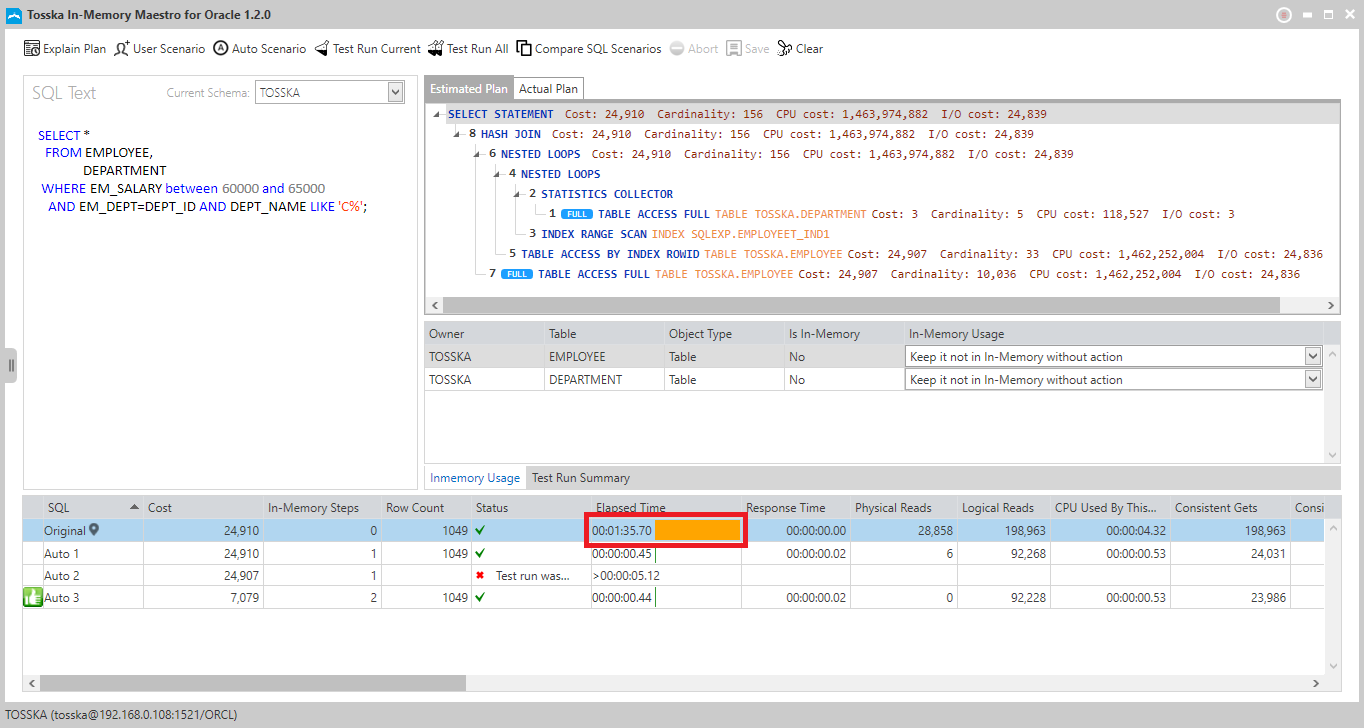Viewport: 1365px width, 728px height.
Task: Click red X status of Auto 2
Action: 480,575
